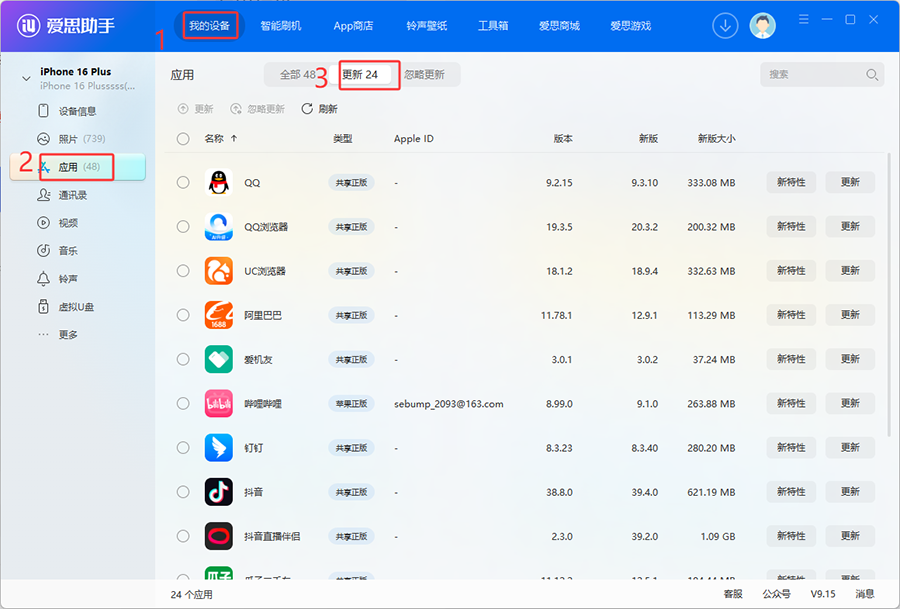This screenshot has height=609, width=900.
Task: Open 虚拟U盘 in the sidebar
Action: (77, 307)
